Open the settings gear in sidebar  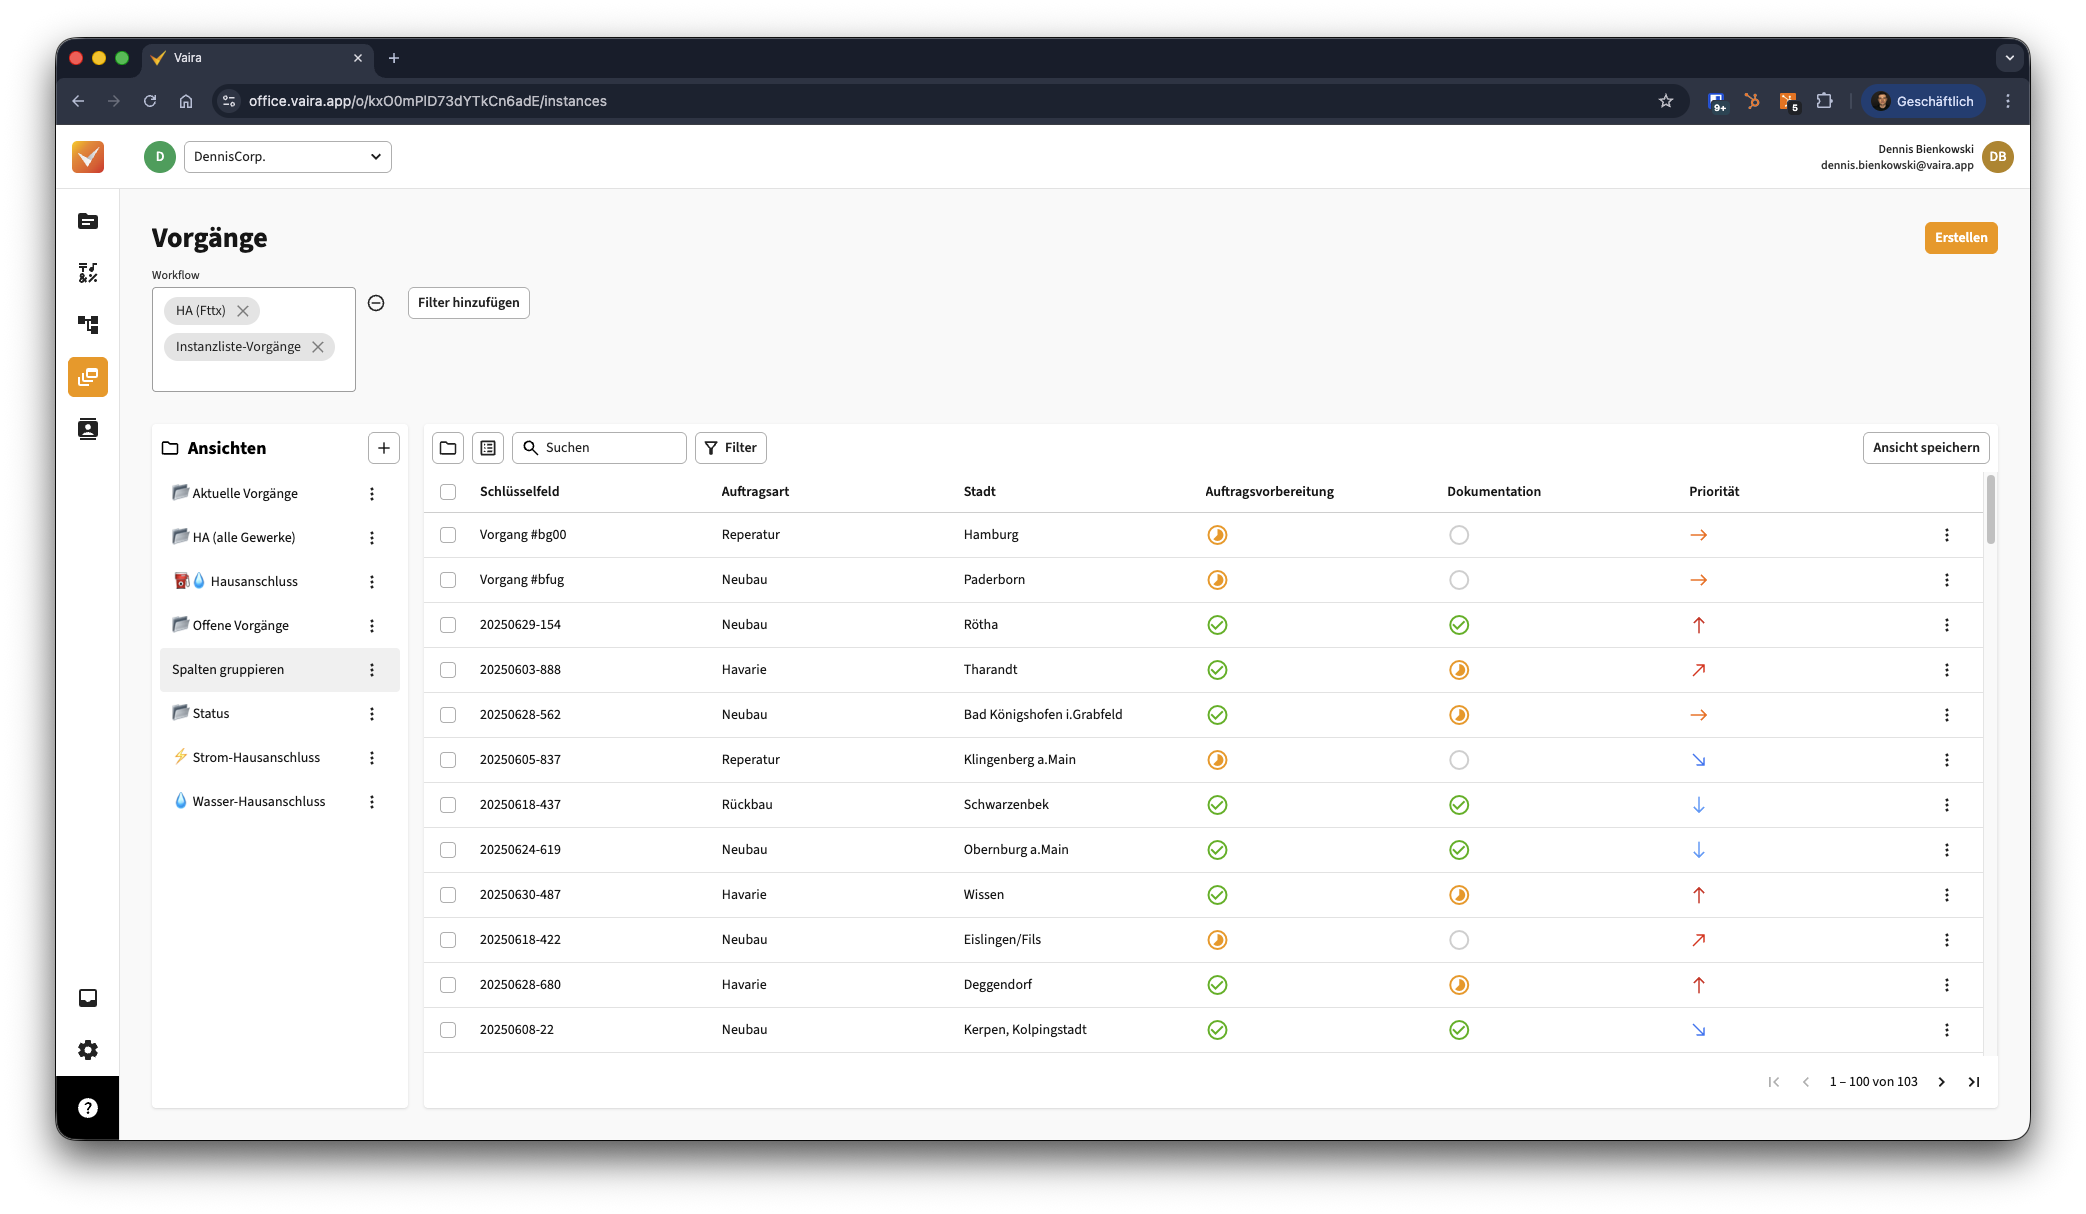point(88,1050)
